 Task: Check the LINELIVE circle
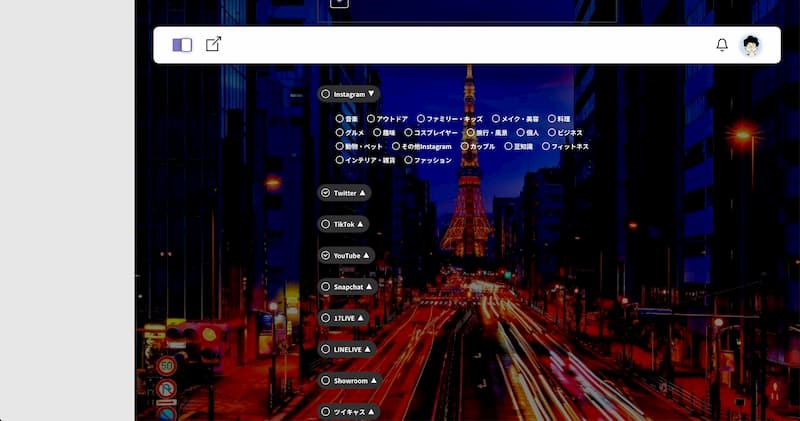pyautogui.click(x=326, y=349)
